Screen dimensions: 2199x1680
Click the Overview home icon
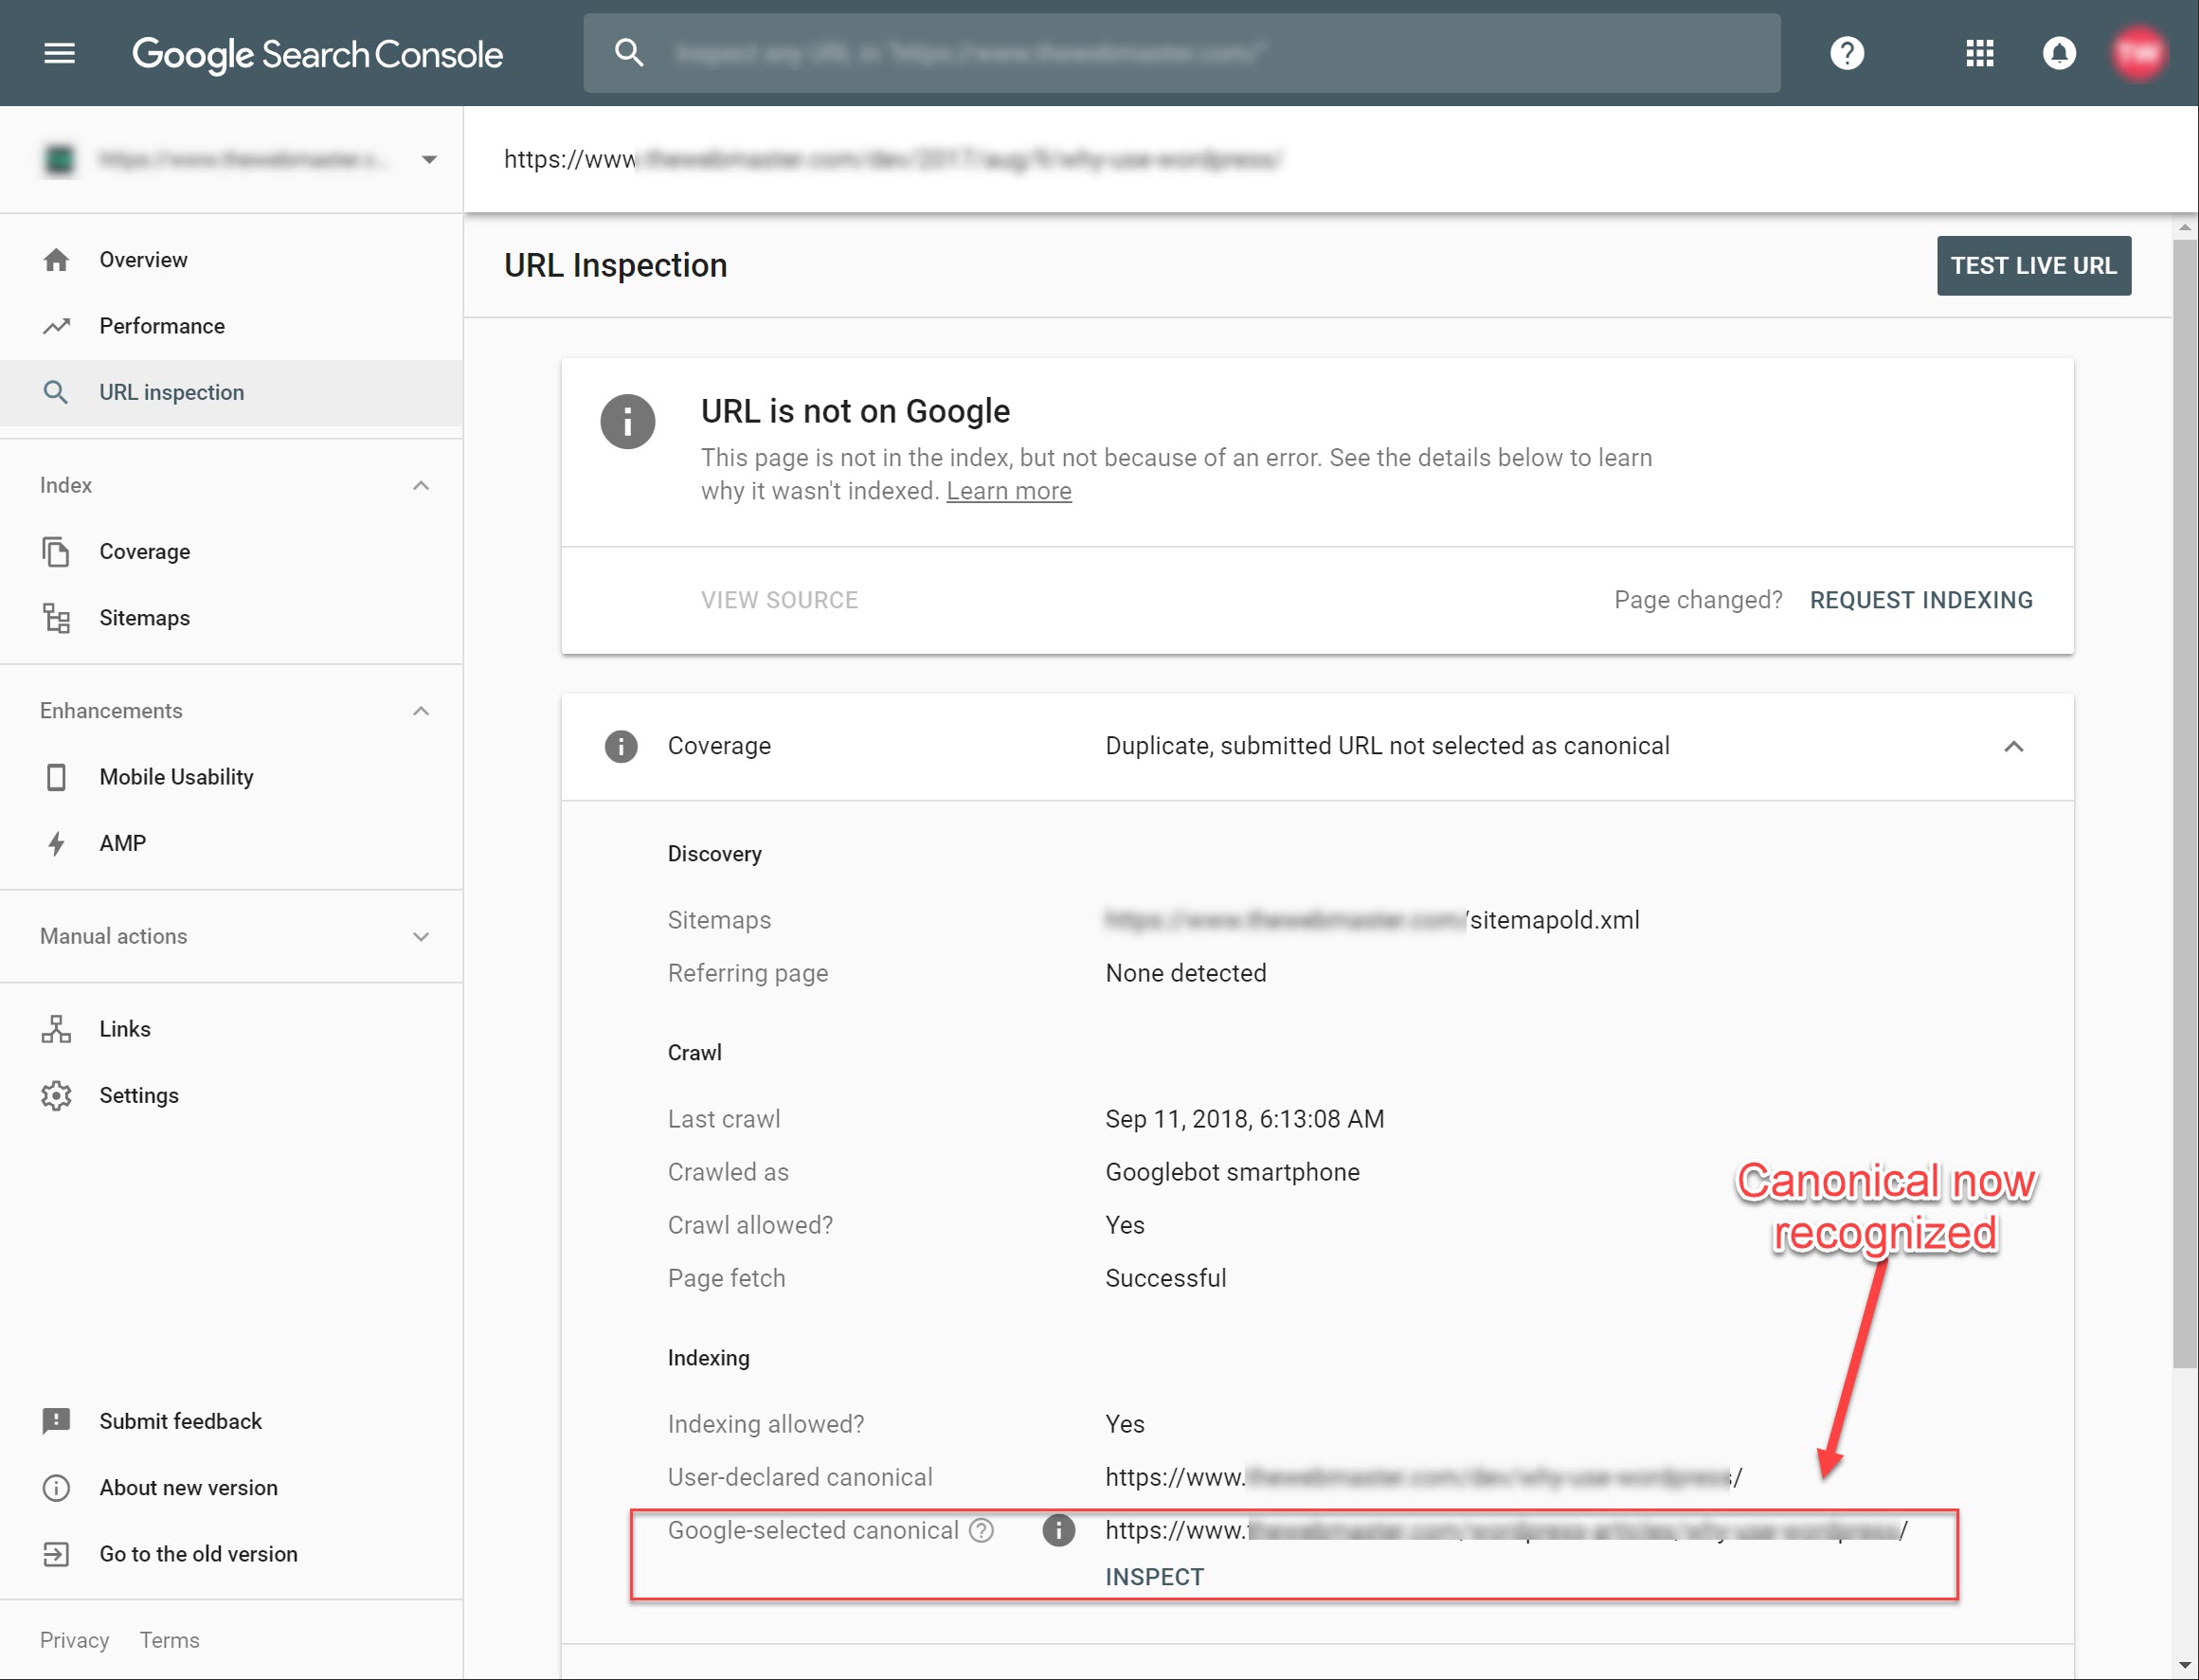[56, 260]
